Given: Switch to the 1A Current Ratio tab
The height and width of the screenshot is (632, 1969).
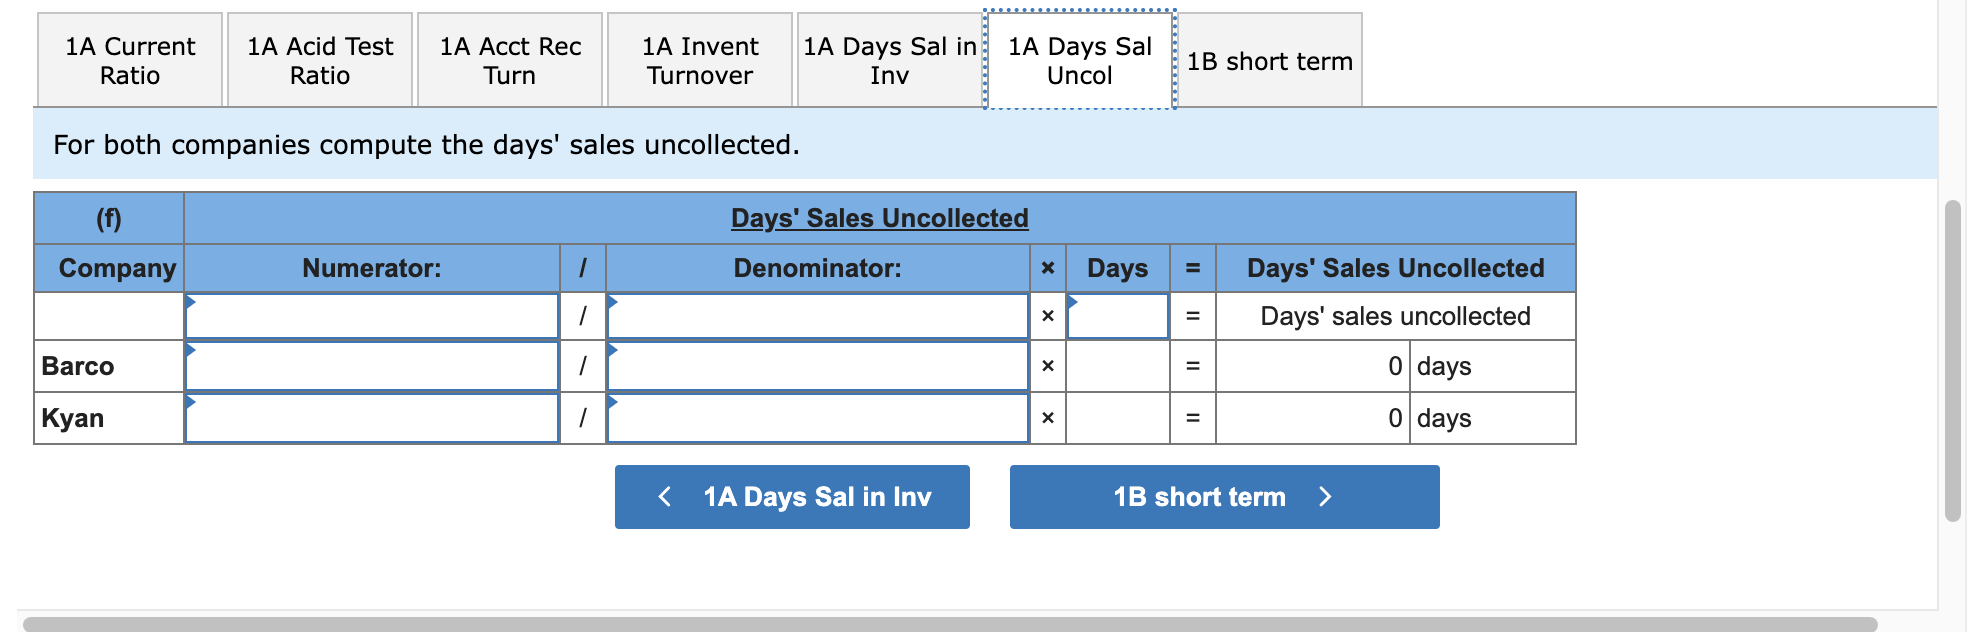Looking at the screenshot, I should [129, 60].
